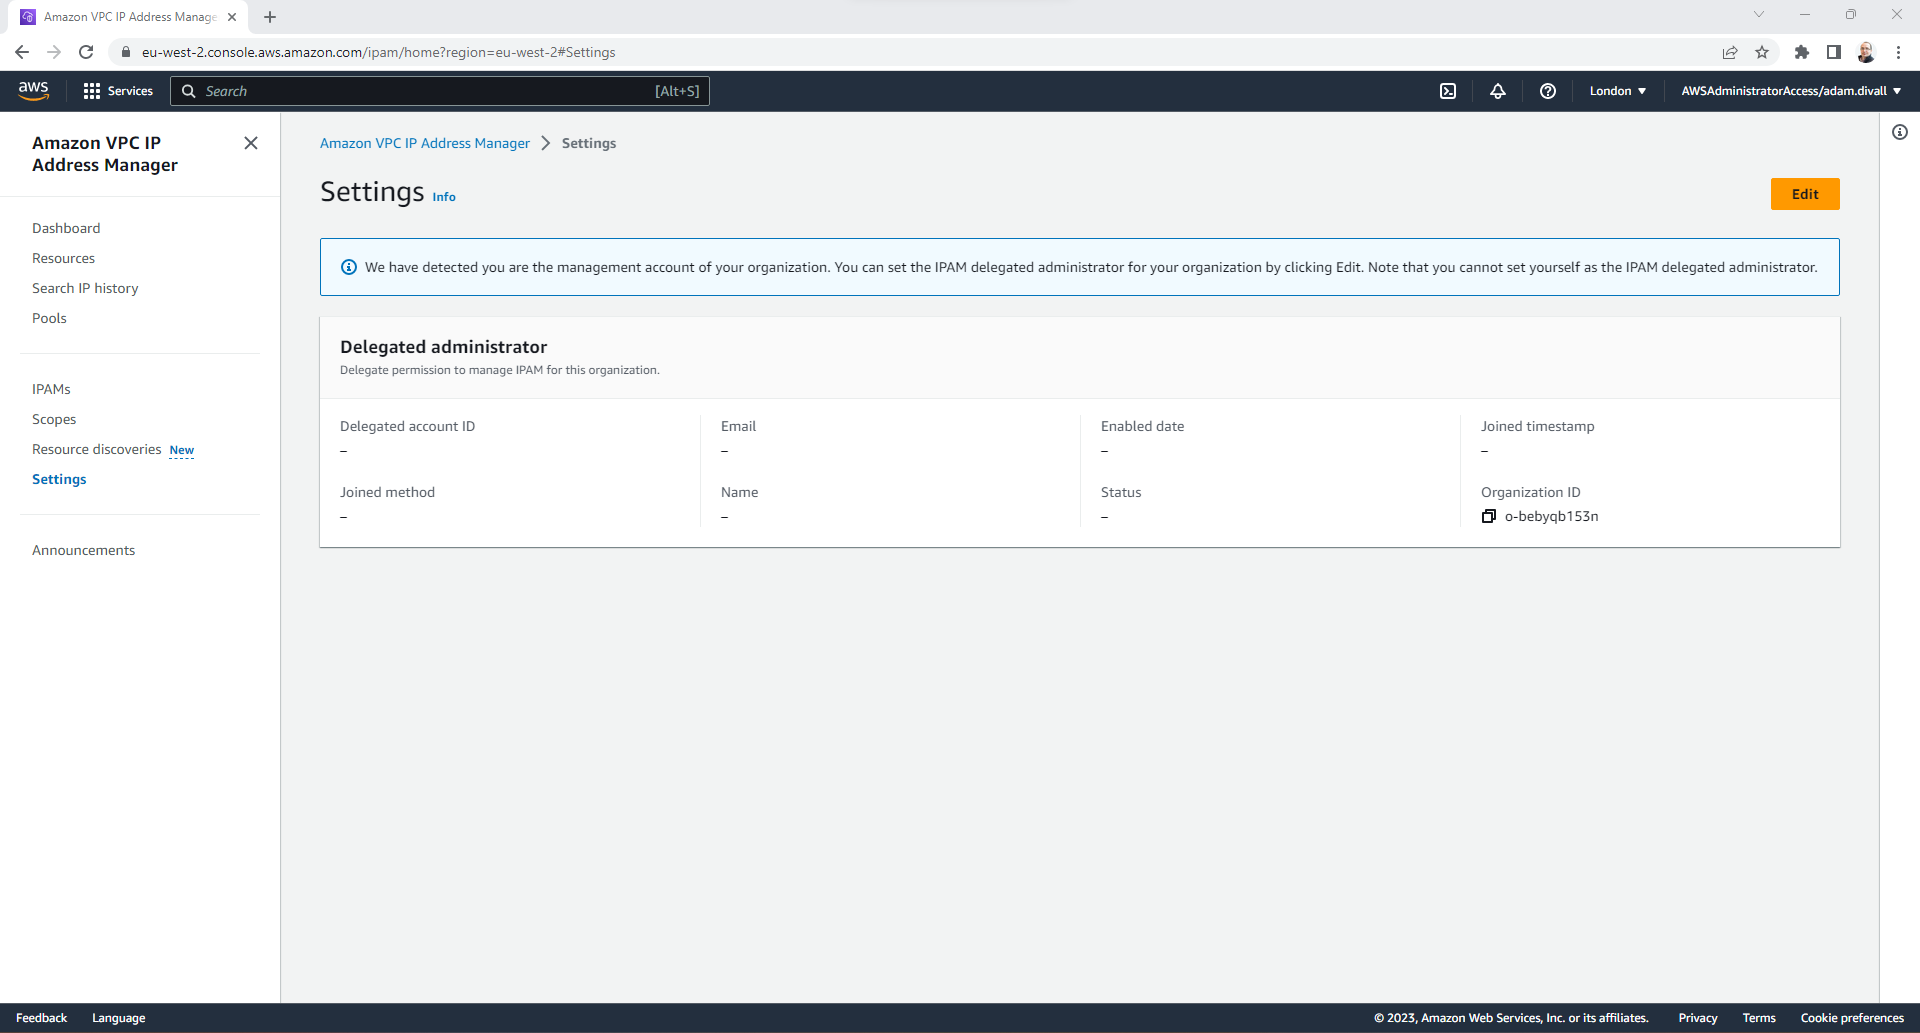The image size is (1920, 1033).
Task: Open Dashboard in the sidebar
Action: coord(66,228)
